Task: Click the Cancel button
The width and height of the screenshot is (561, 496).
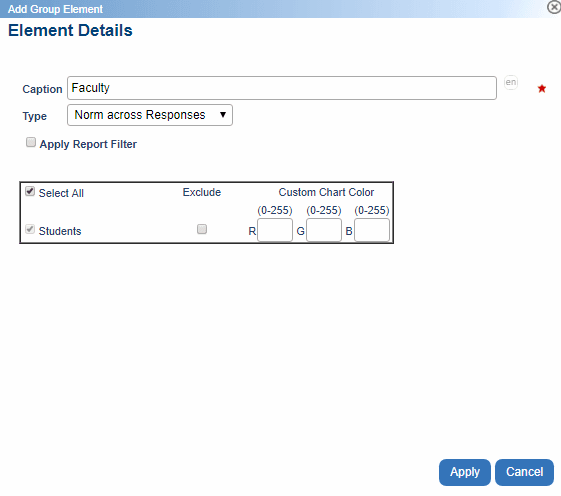Action: coord(525,472)
